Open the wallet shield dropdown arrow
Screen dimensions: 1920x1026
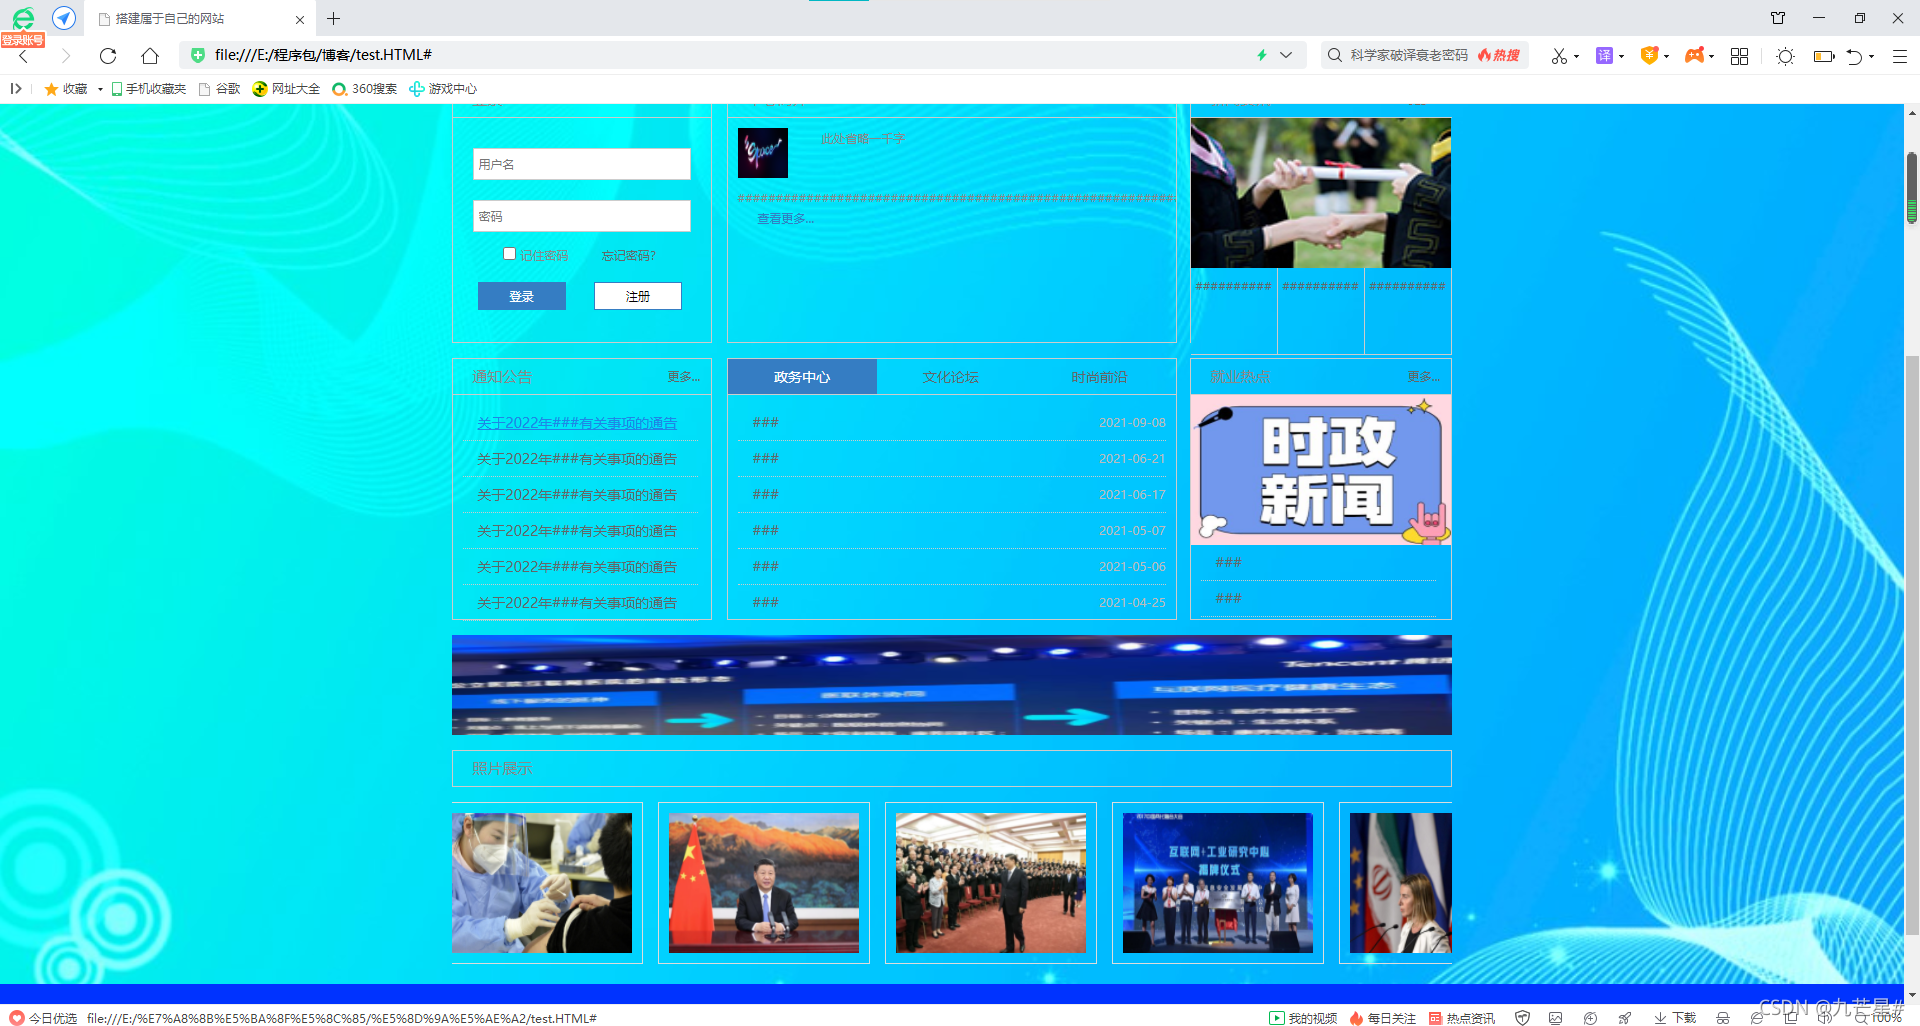click(1667, 57)
